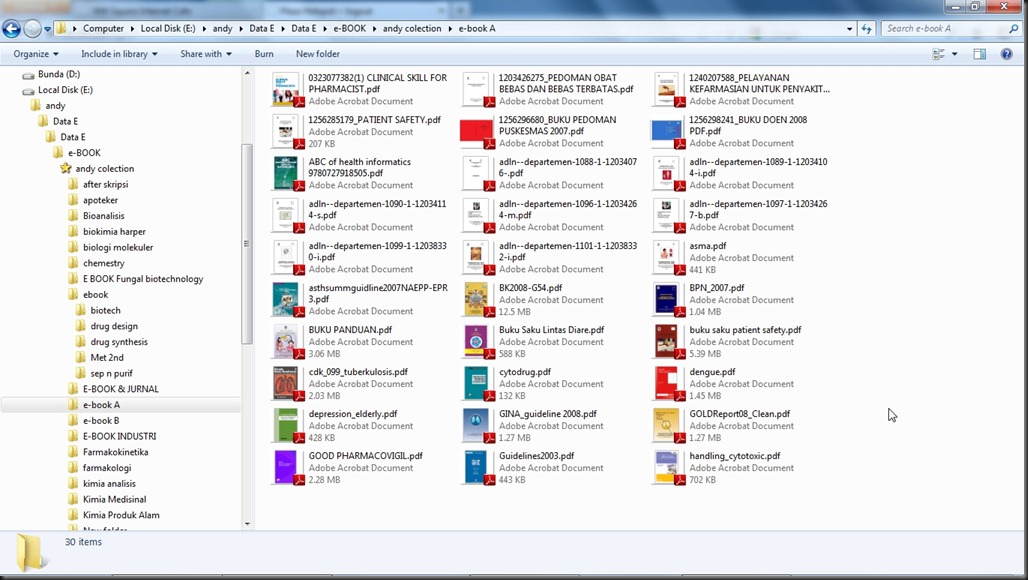Screen dimensions: 1028x580
Task: Select the asma.pdf file icon
Action: pyautogui.click(x=667, y=257)
